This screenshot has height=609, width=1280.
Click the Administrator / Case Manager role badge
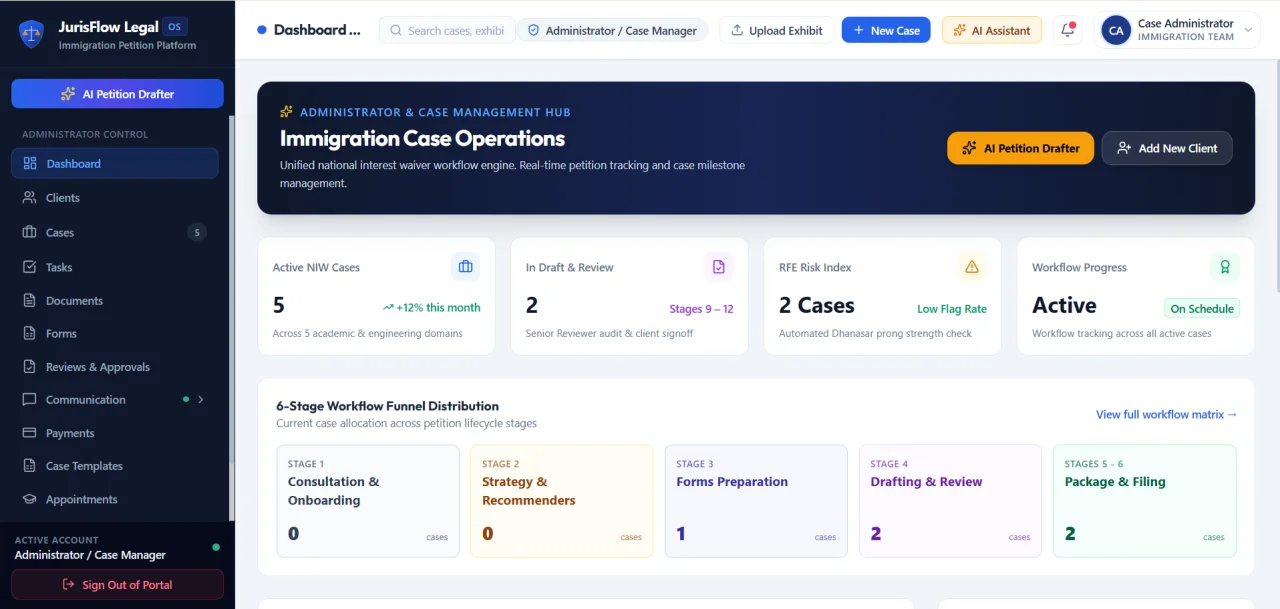click(x=612, y=30)
